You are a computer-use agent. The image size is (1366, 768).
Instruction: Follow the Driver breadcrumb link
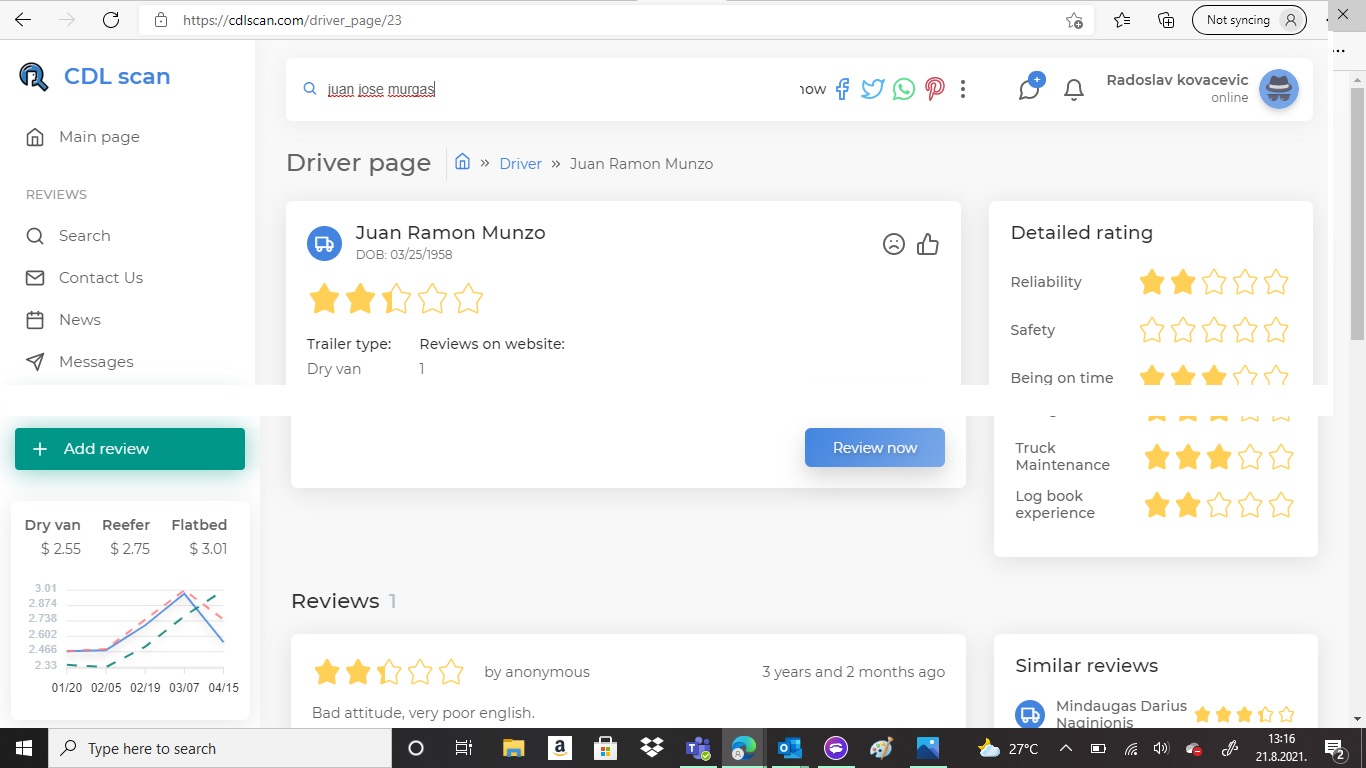click(520, 164)
